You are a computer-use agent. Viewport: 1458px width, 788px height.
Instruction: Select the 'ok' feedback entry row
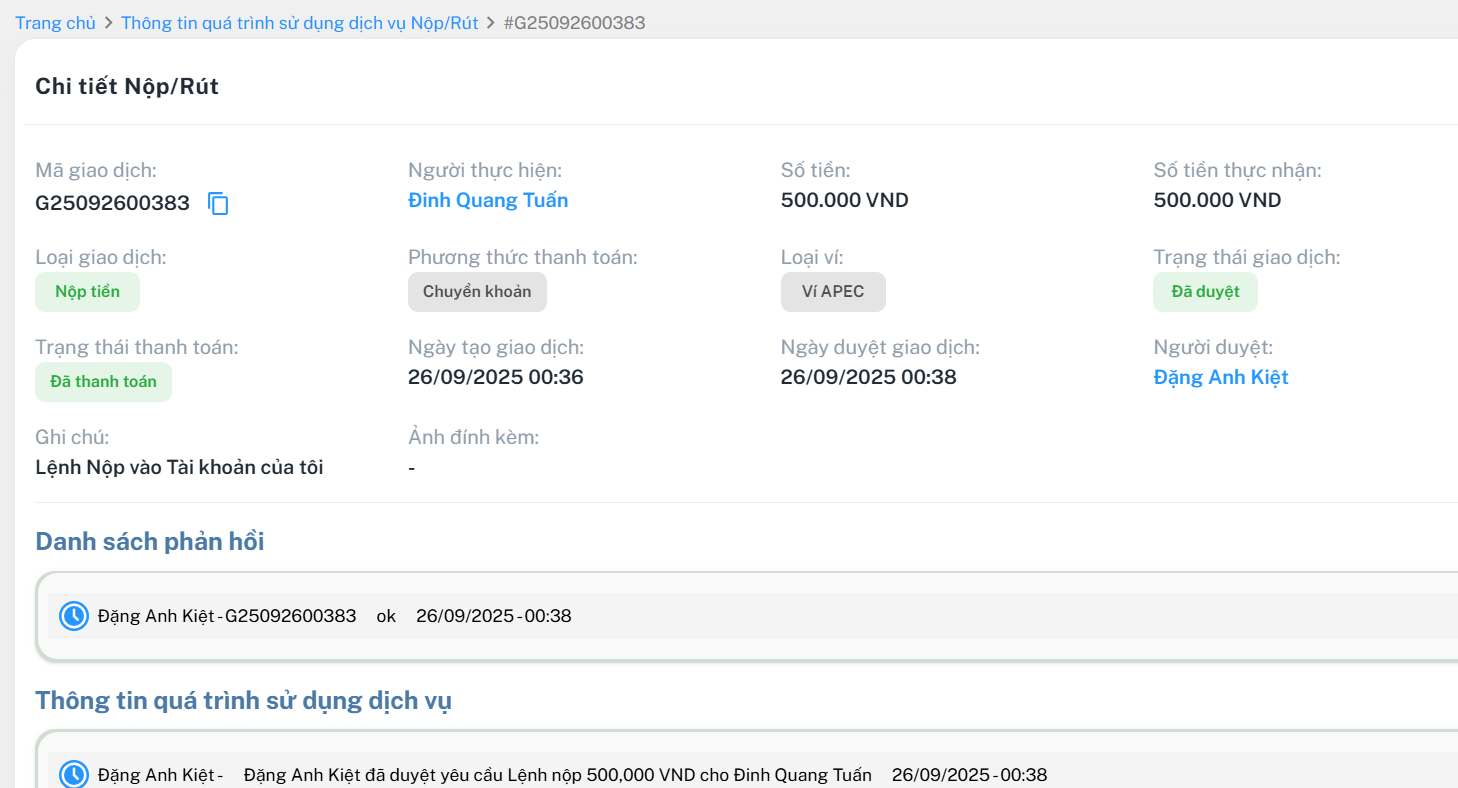(x=386, y=616)
